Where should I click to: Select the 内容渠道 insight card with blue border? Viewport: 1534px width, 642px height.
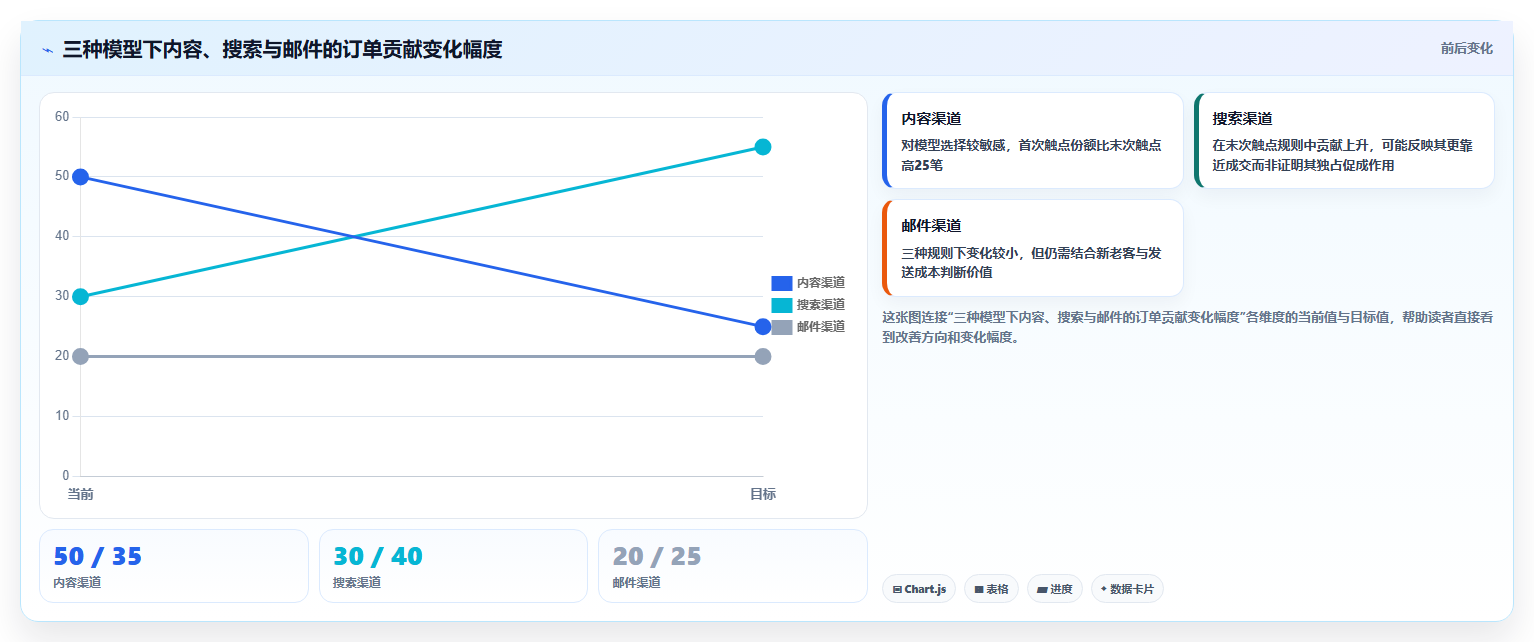(1033, 141)
